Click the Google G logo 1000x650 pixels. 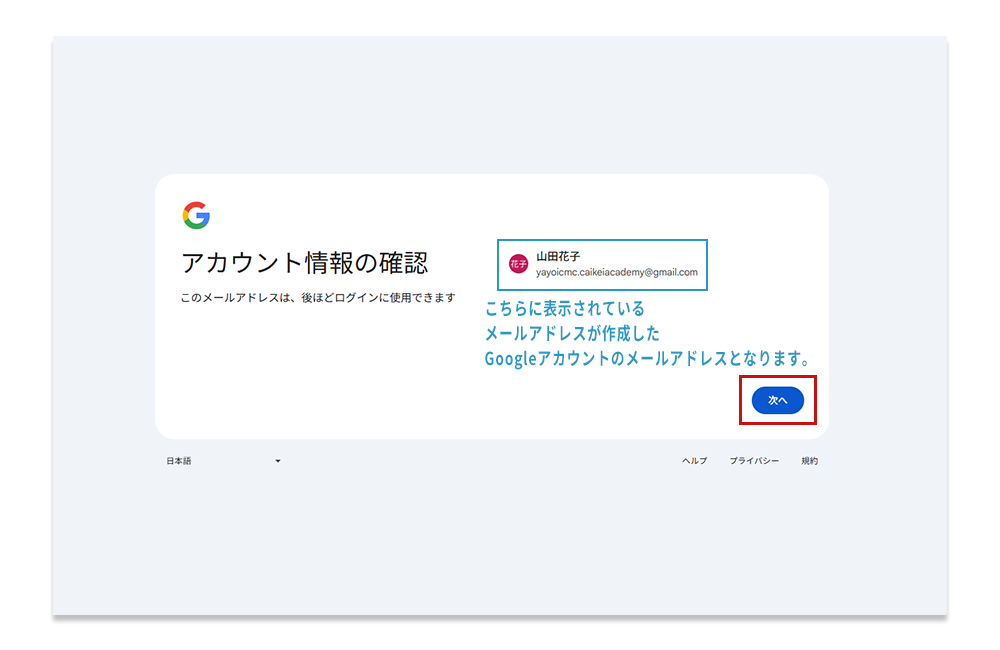196,216
